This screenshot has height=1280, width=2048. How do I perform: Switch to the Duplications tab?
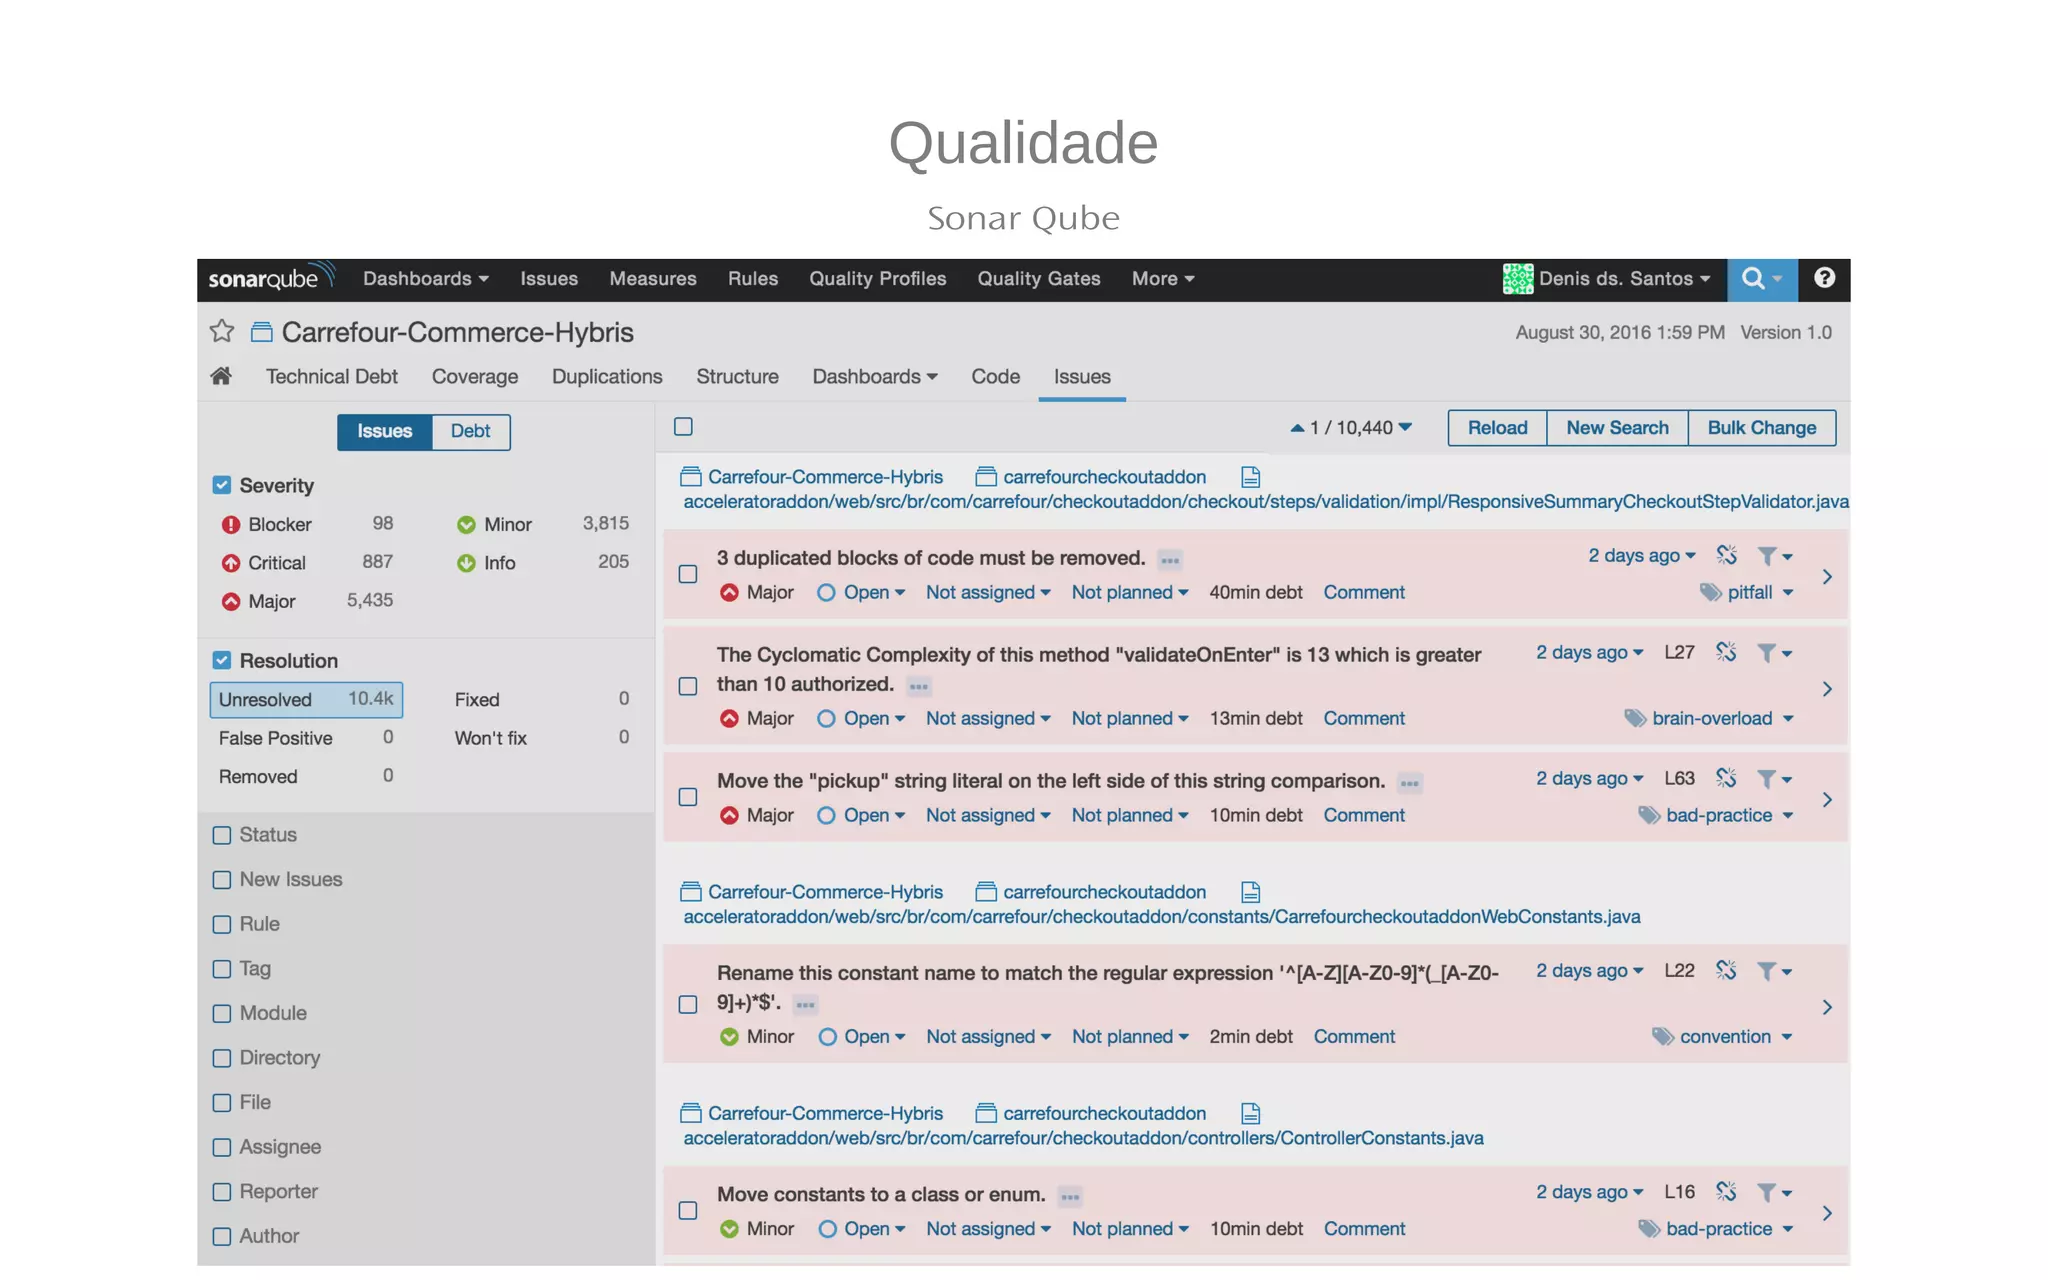point(607,376)
